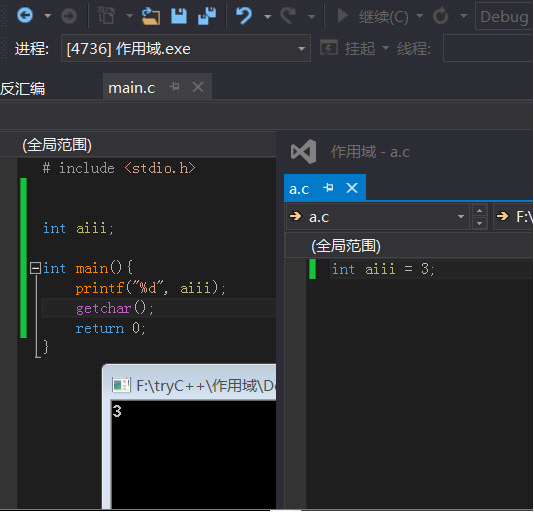
Task: Click the Navigate Forward arrow icon
Action: [69, 16]
